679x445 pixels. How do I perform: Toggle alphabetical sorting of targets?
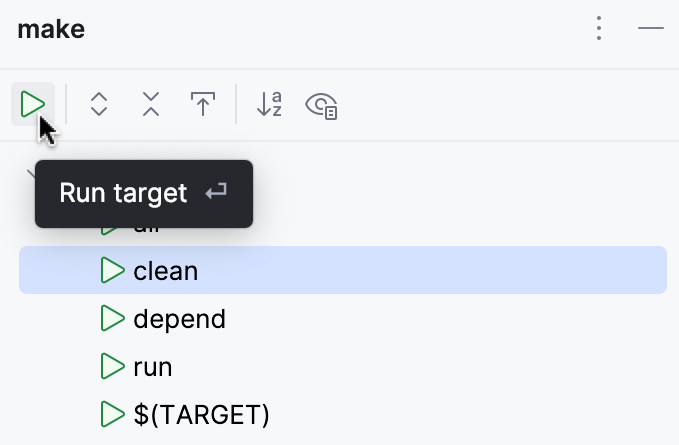tap(269, 104)
